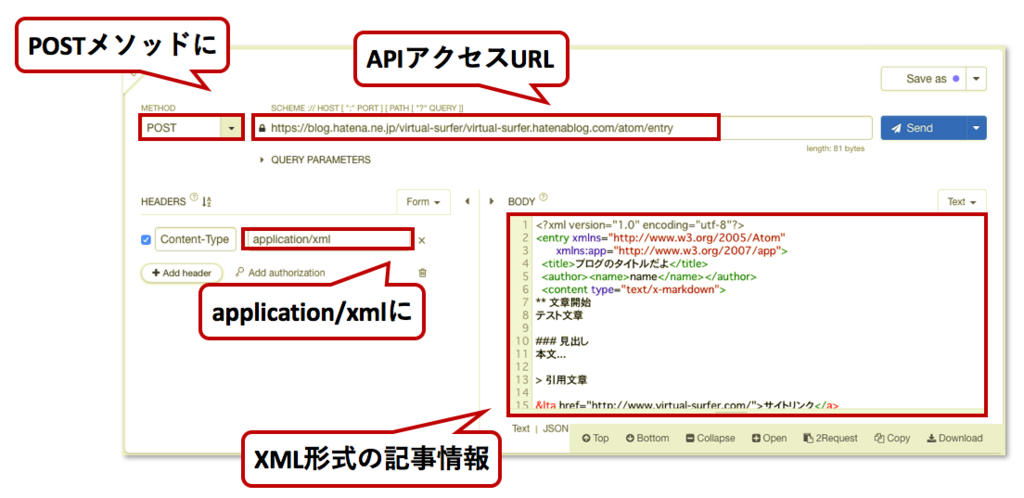Copy the body with Copy button
Viewport: 1024px width, 498px height.
click(891, 438)
